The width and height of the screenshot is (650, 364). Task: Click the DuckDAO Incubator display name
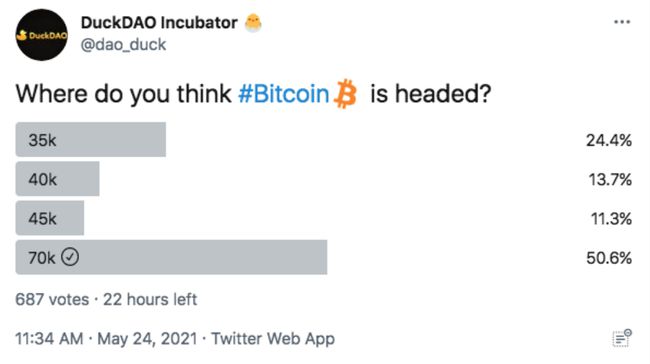[159, 23]
